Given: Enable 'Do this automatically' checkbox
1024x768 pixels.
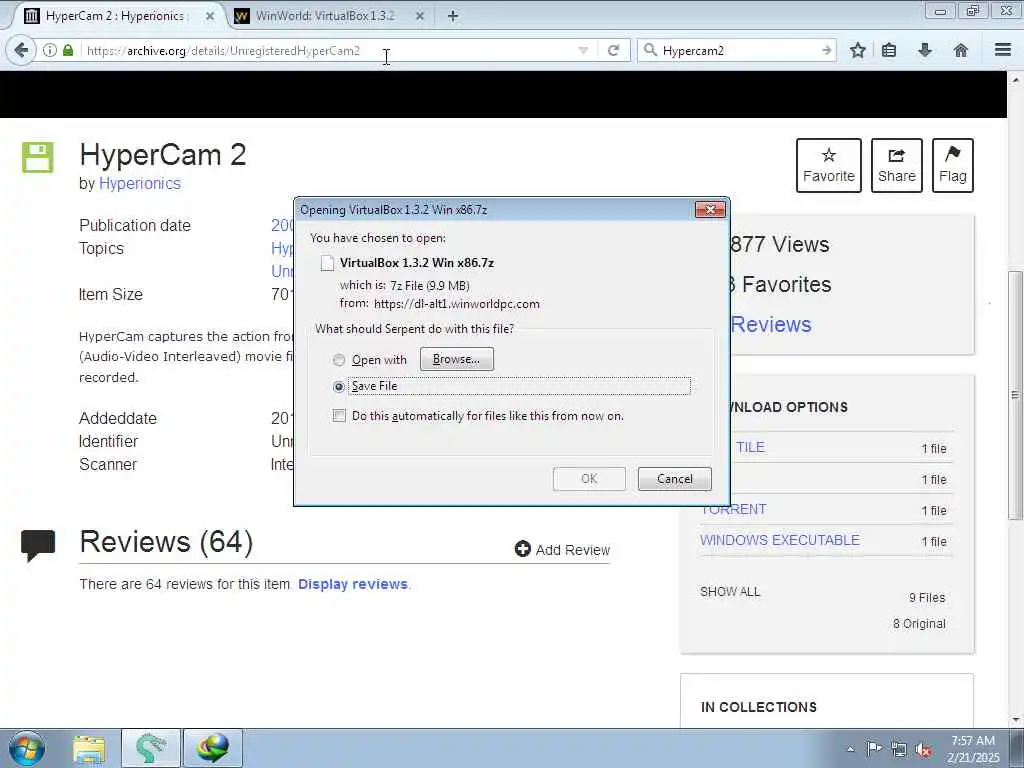Looking at the screenshot, I should tap(339, 415).
